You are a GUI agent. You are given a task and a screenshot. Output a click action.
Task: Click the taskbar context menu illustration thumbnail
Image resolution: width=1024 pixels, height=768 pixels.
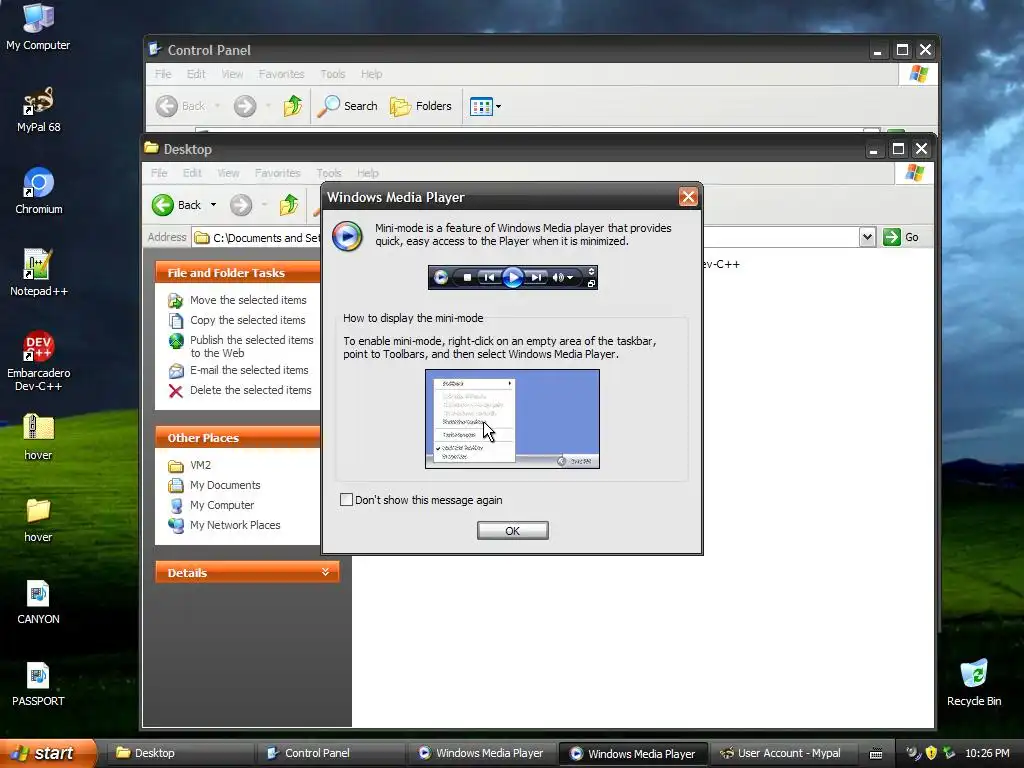513,419
